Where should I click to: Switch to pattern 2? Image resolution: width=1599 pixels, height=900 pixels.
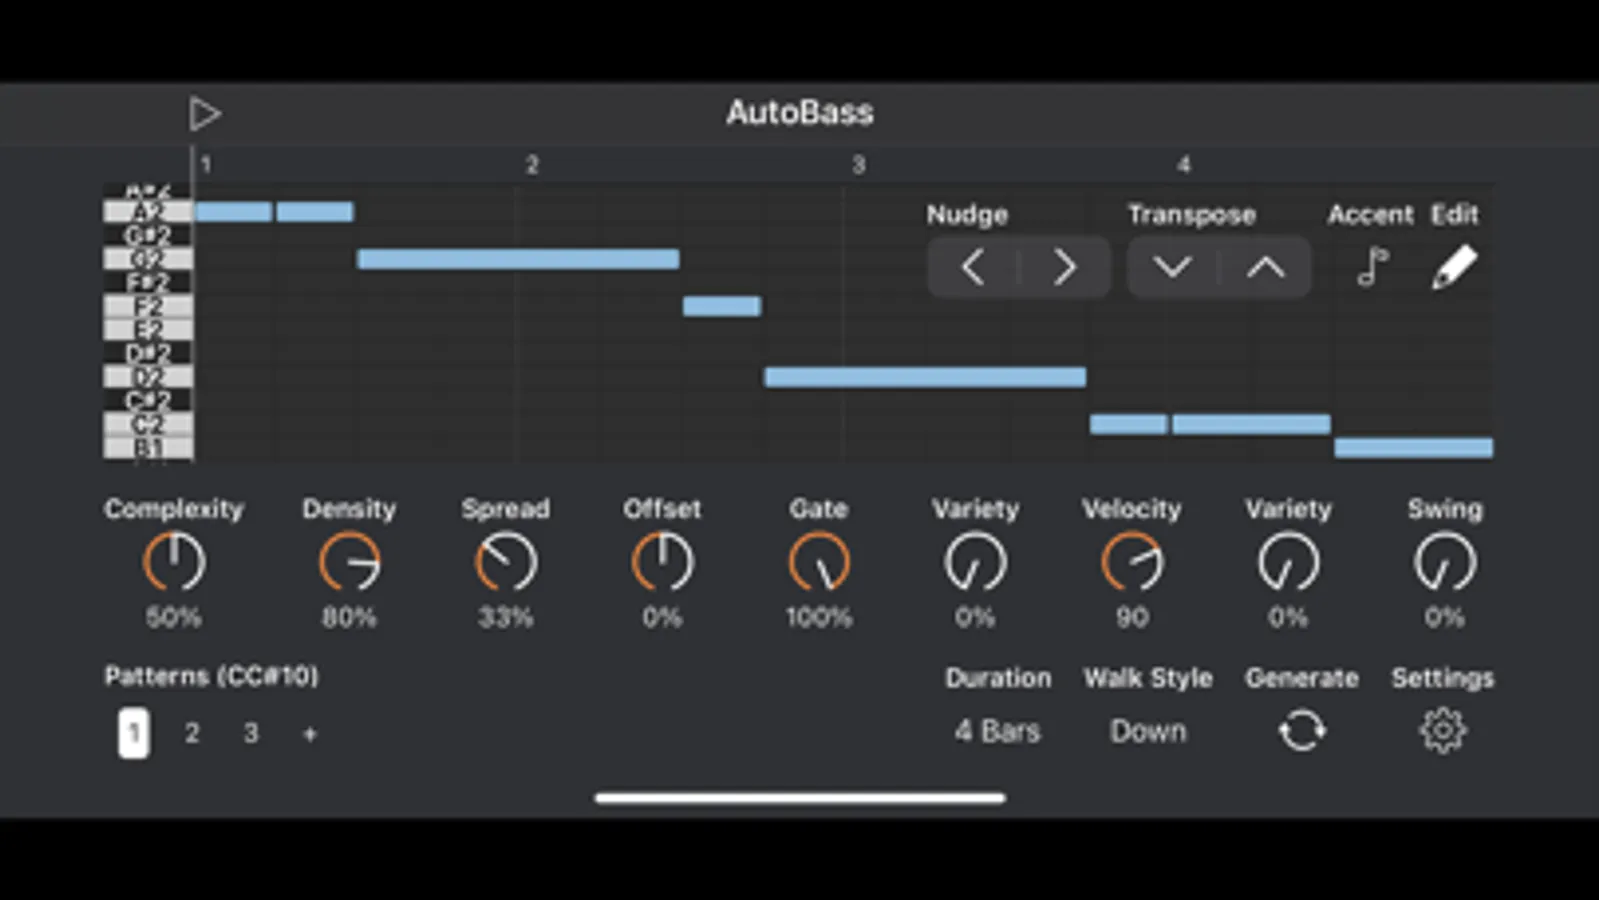[x=192, y=733]
